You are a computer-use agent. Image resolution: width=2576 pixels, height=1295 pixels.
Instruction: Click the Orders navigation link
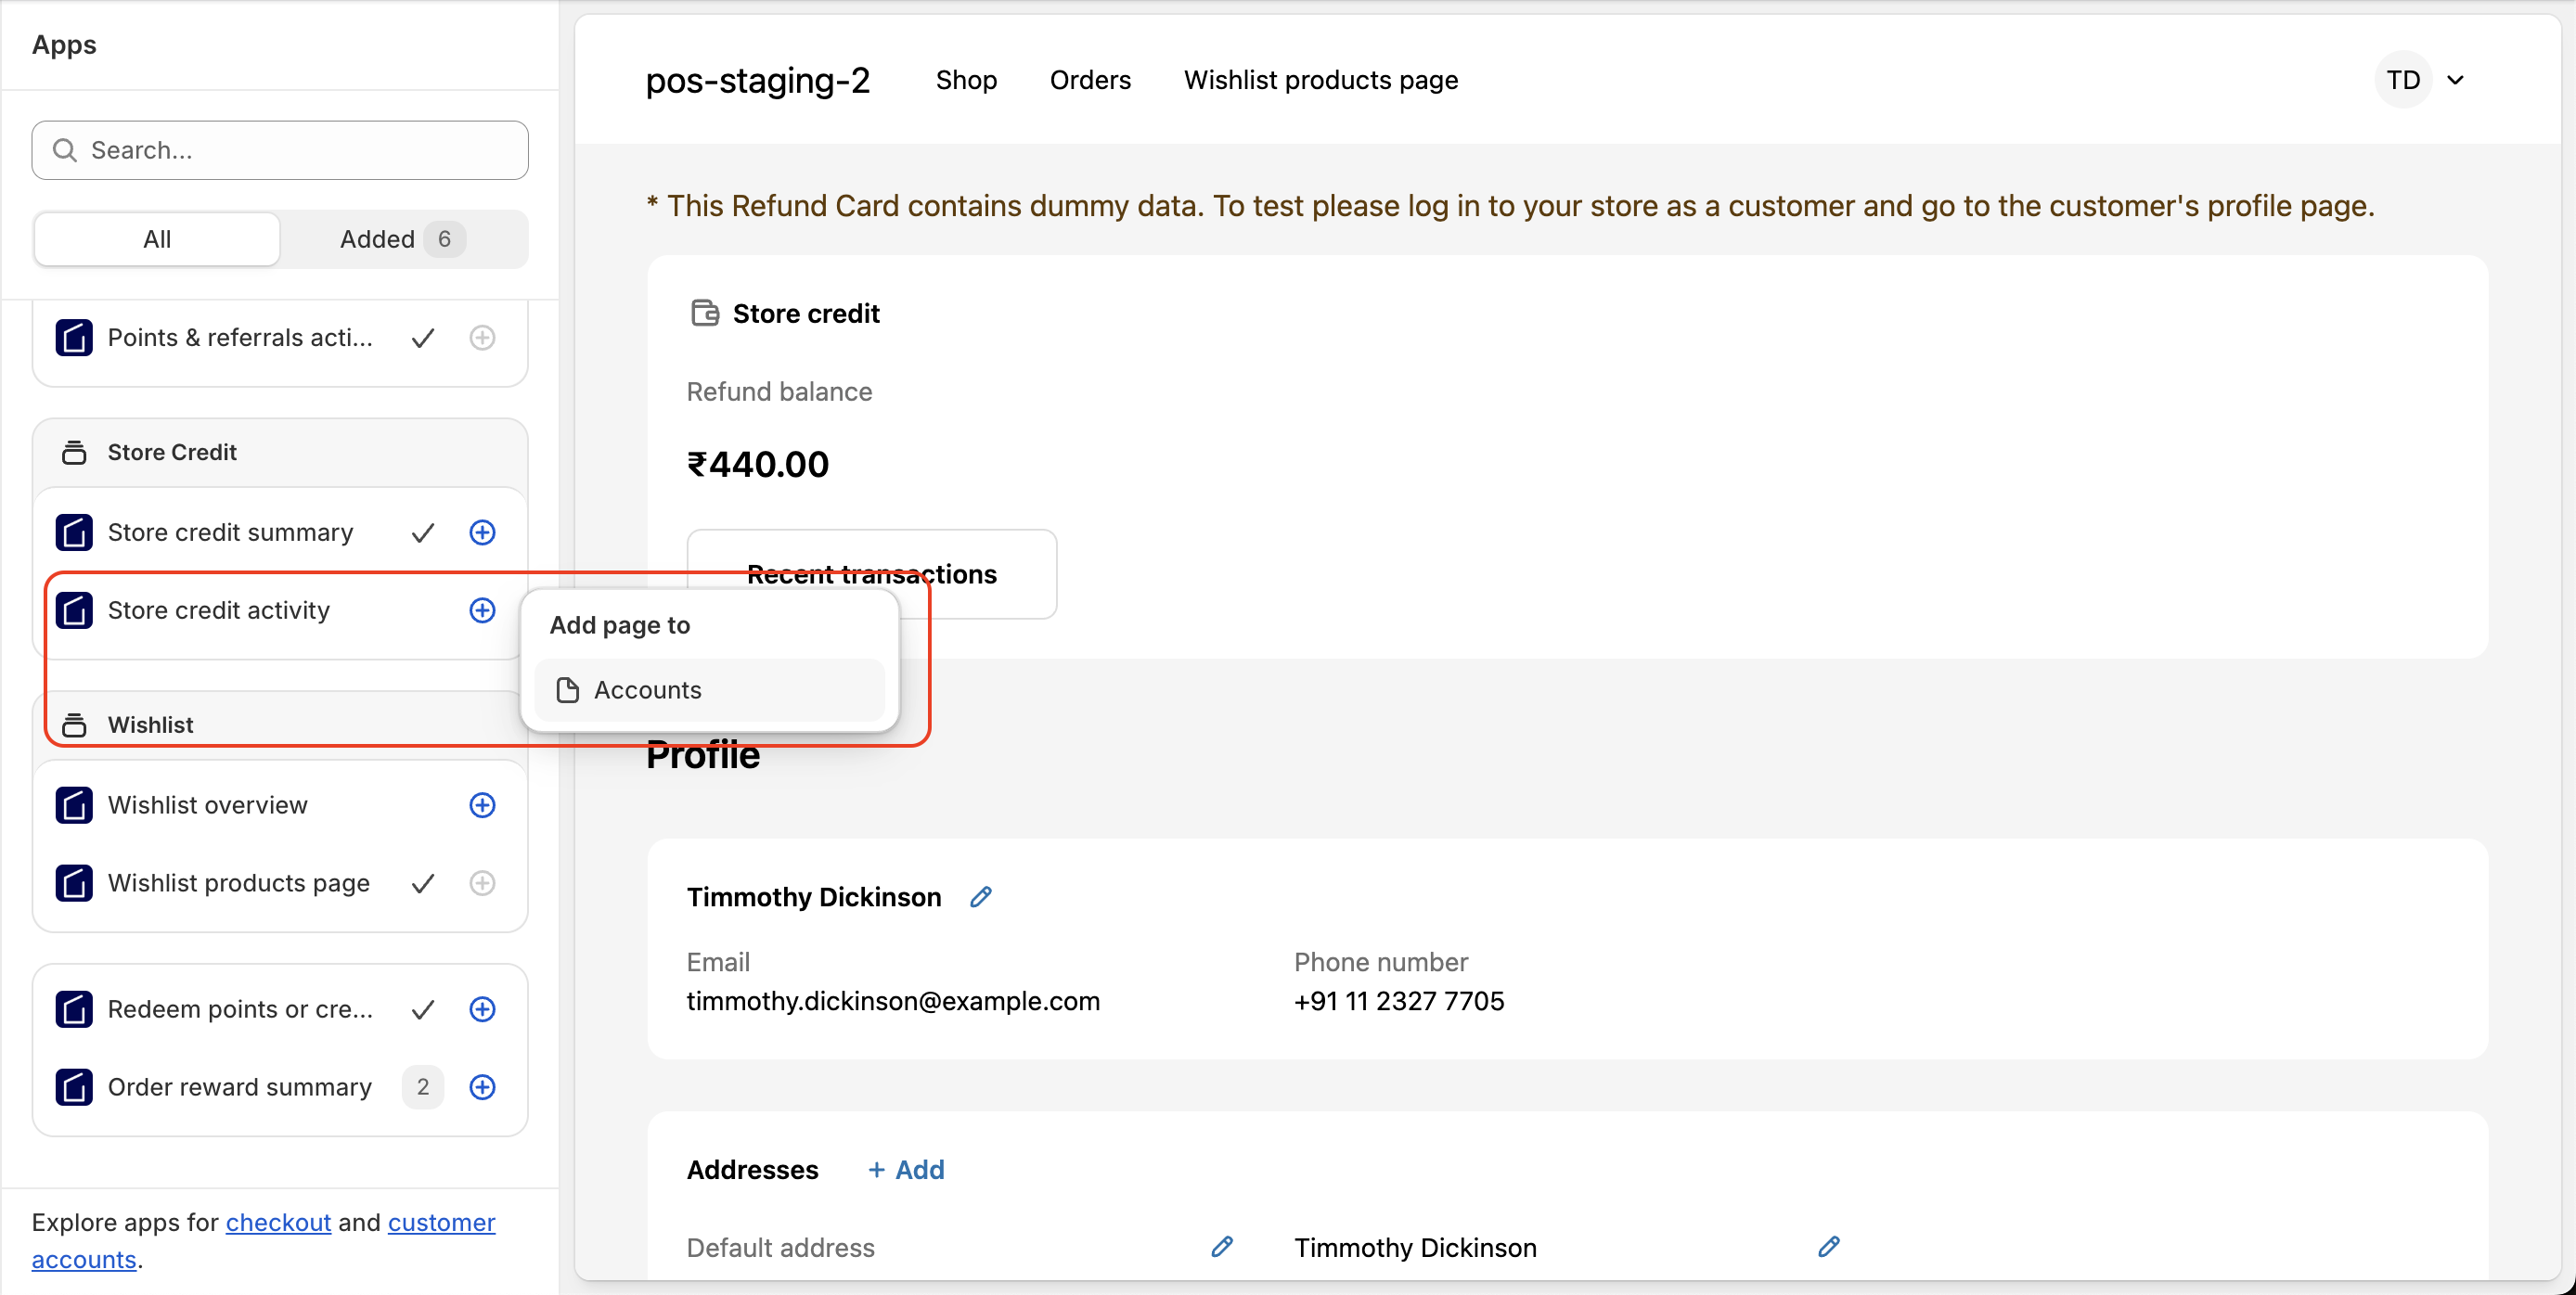(1090, 80)
